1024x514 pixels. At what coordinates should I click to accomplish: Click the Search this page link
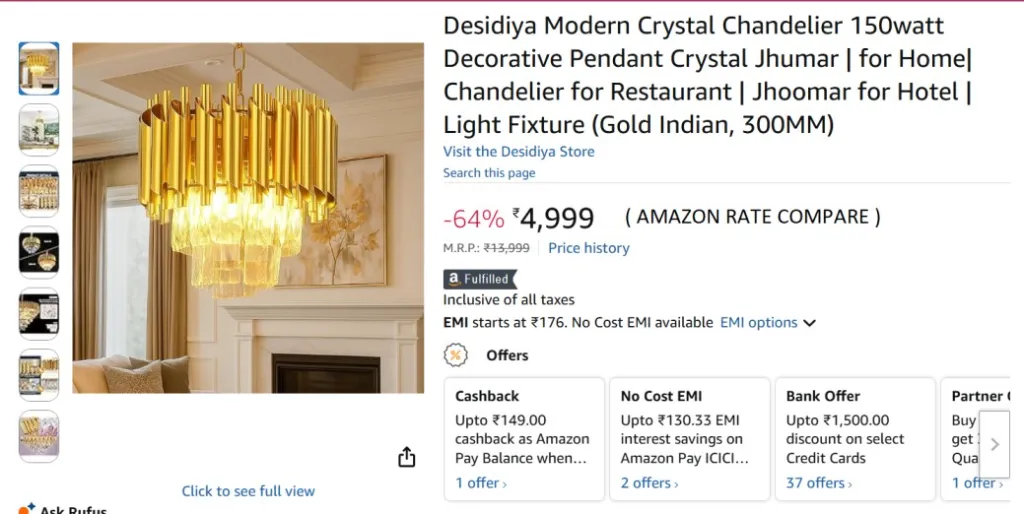(x=489, y=173)
